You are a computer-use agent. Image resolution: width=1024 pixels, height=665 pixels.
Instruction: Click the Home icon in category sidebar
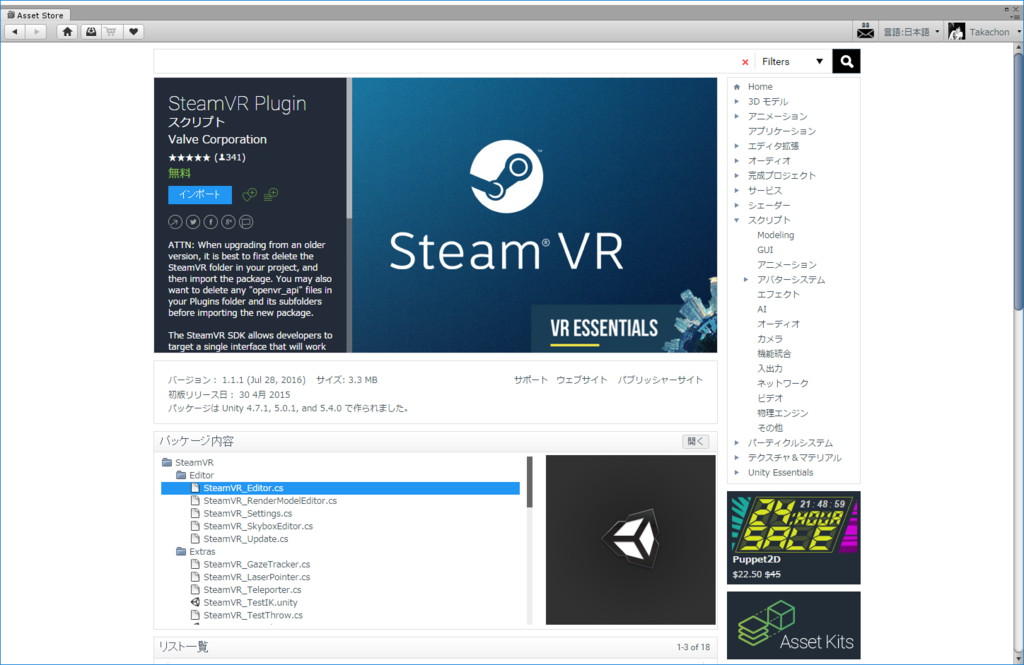tap(737, 87)
